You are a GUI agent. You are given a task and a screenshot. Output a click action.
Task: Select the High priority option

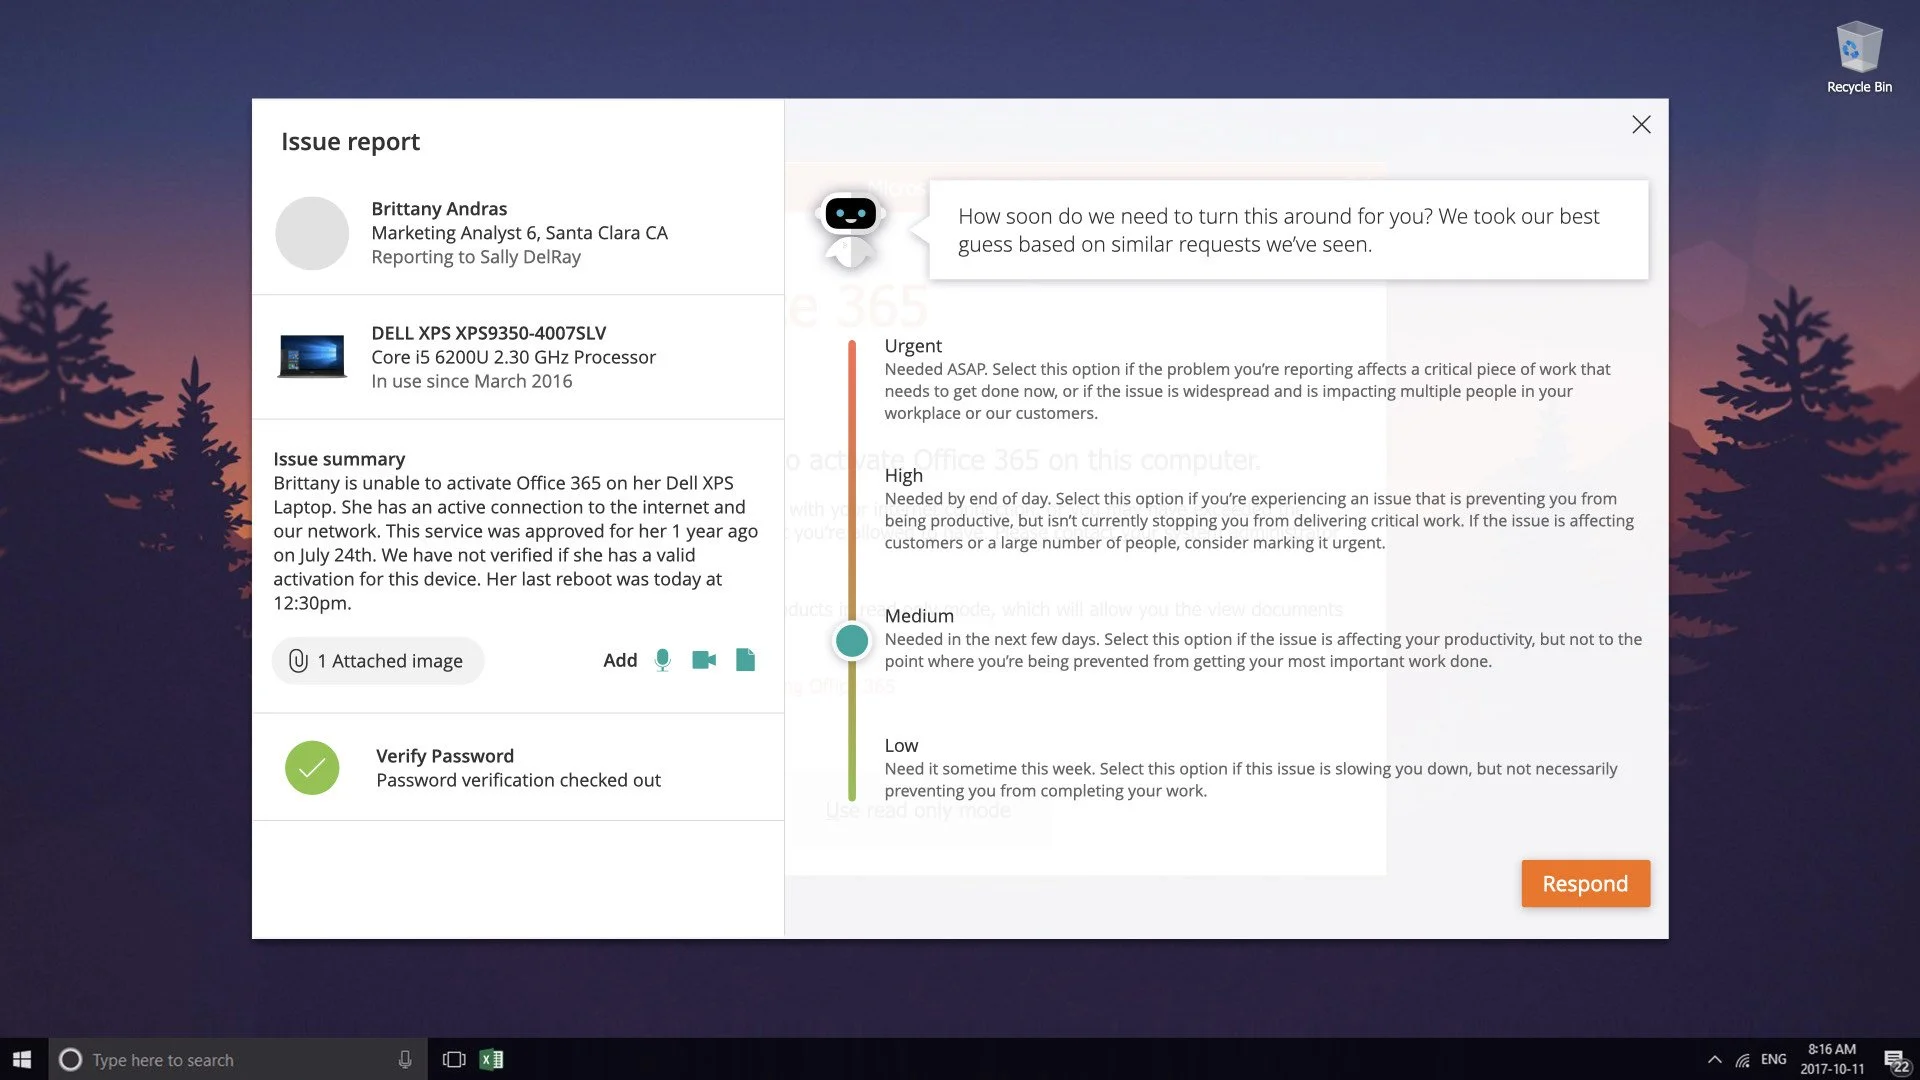[903, 476]
